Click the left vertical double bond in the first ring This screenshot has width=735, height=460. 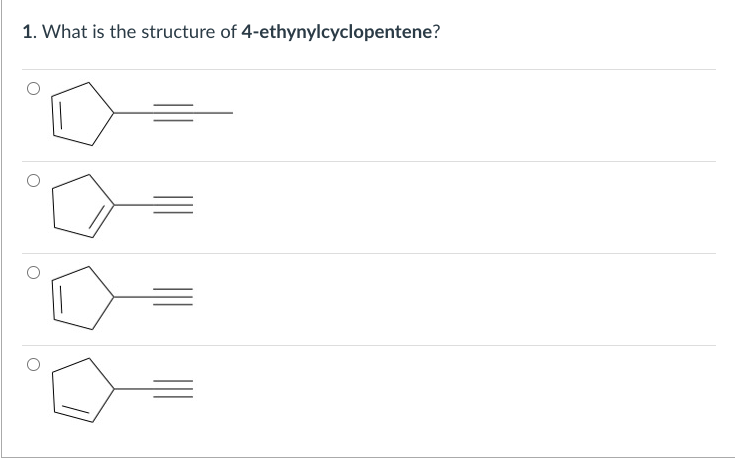coord(57,116)
